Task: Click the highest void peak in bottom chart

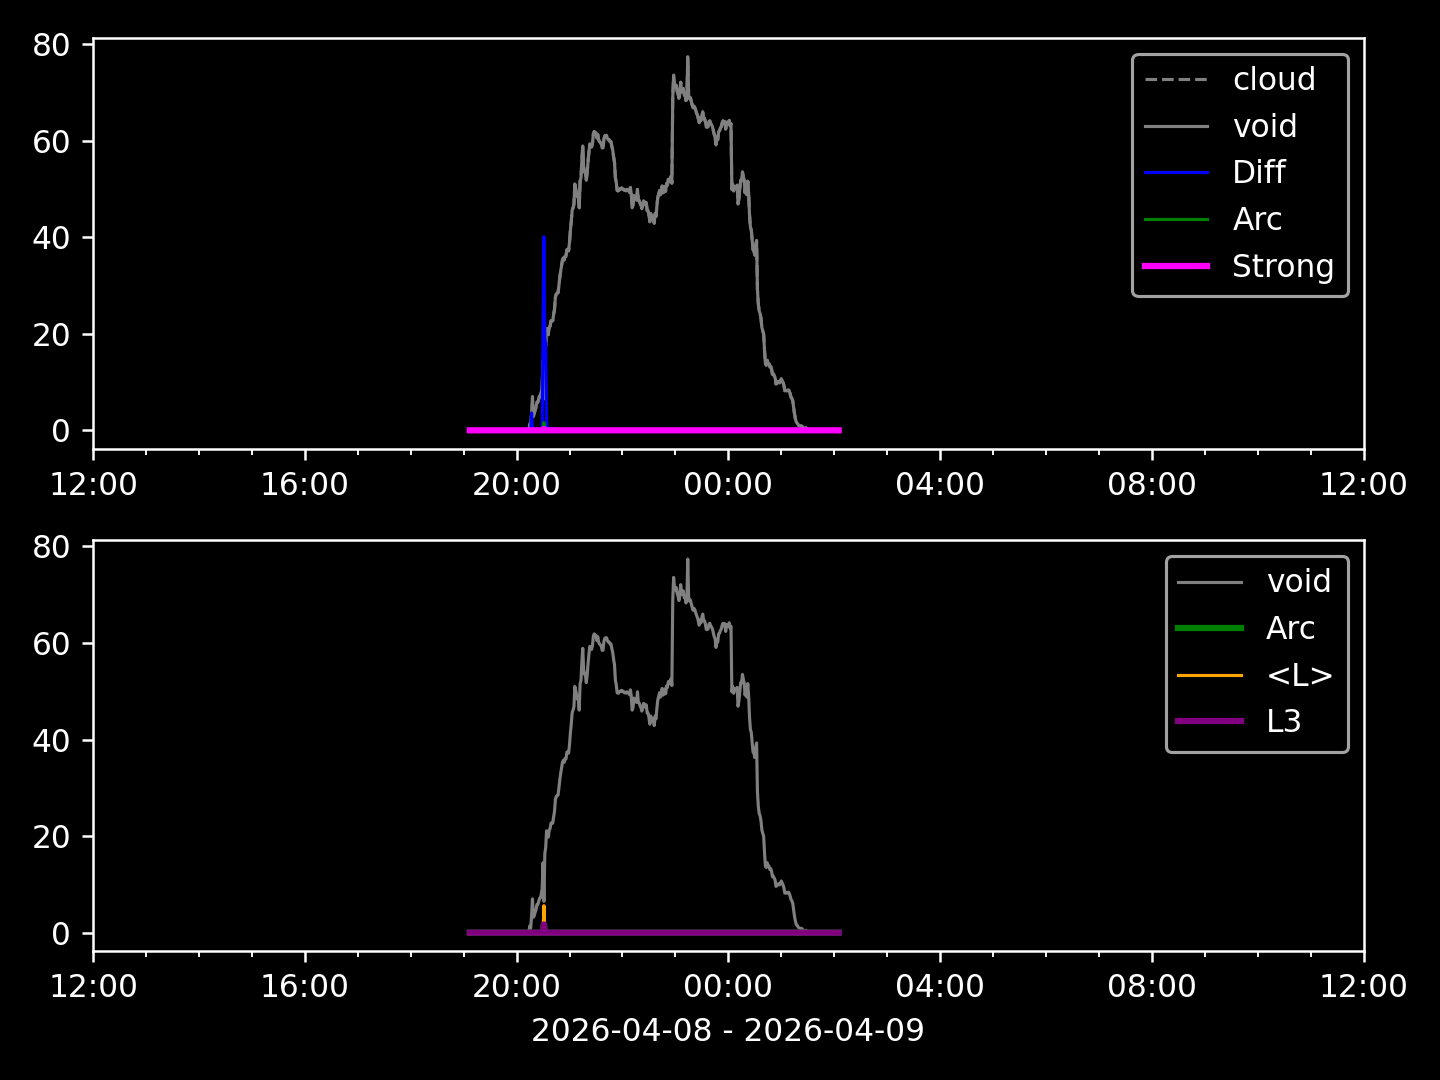Action: tap(687, 562)
